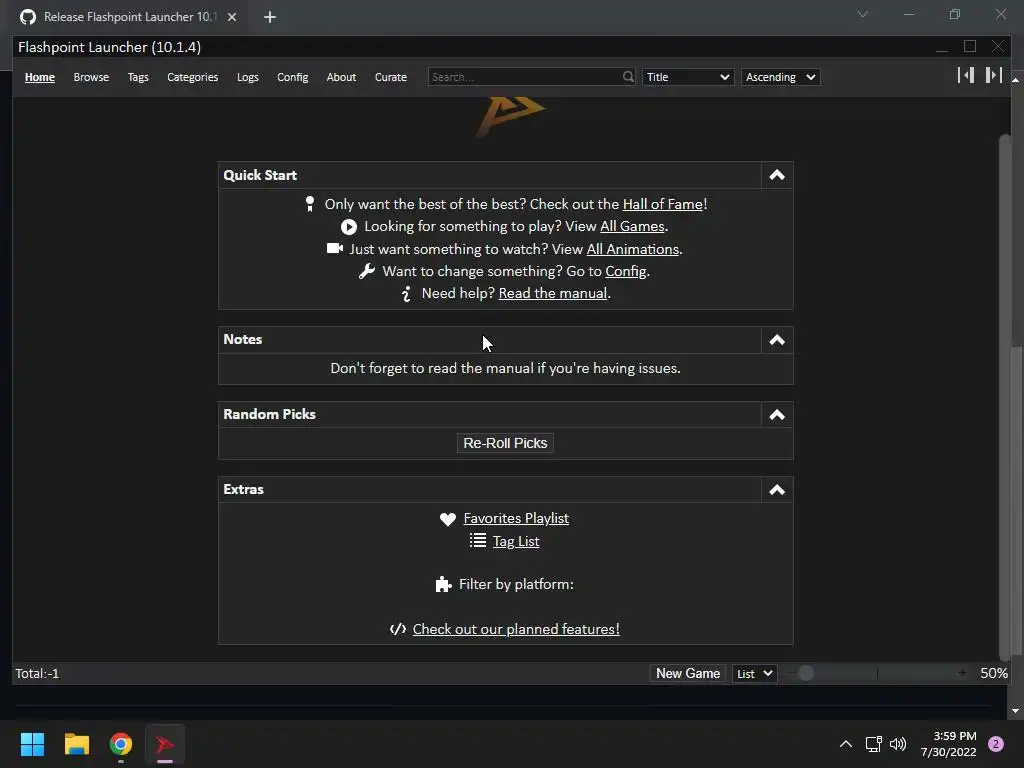Click the code icon beside planned features

coord(398,630)
